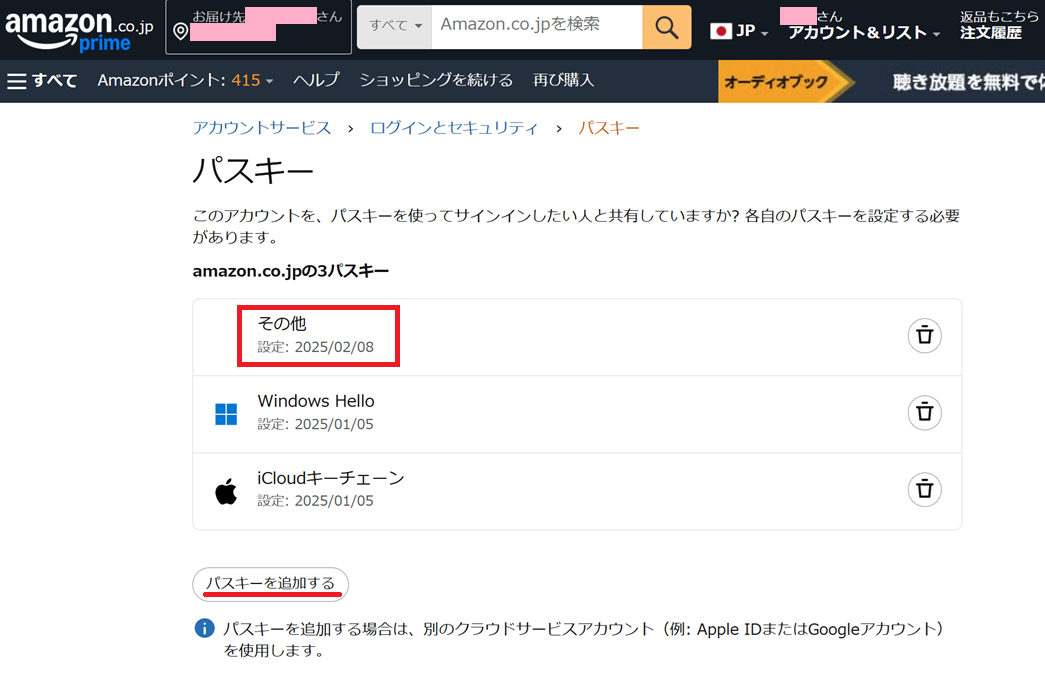1045x676 pixels.
Task: Click the 聴き放題を無料で banner text
Action: point(968,82)
